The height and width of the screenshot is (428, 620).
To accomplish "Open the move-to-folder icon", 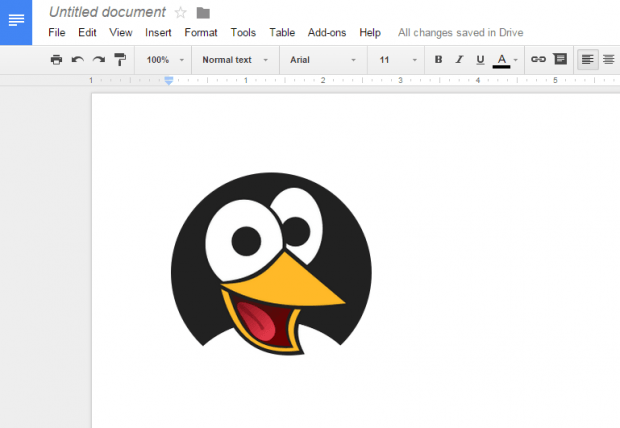I will [203, 13].
